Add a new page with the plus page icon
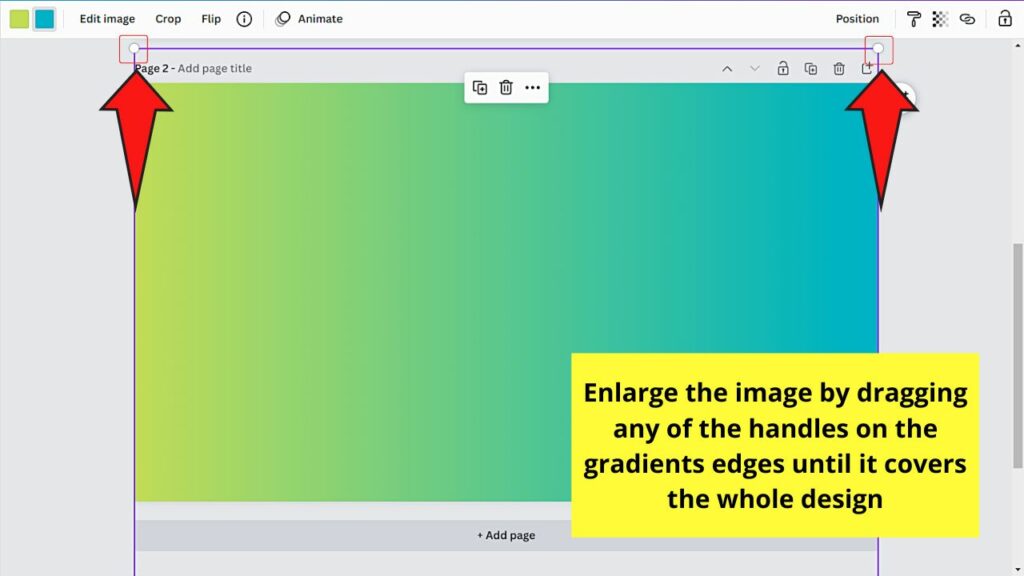Viewport: 1024px width, 576px height. click(x=868, y=68)
